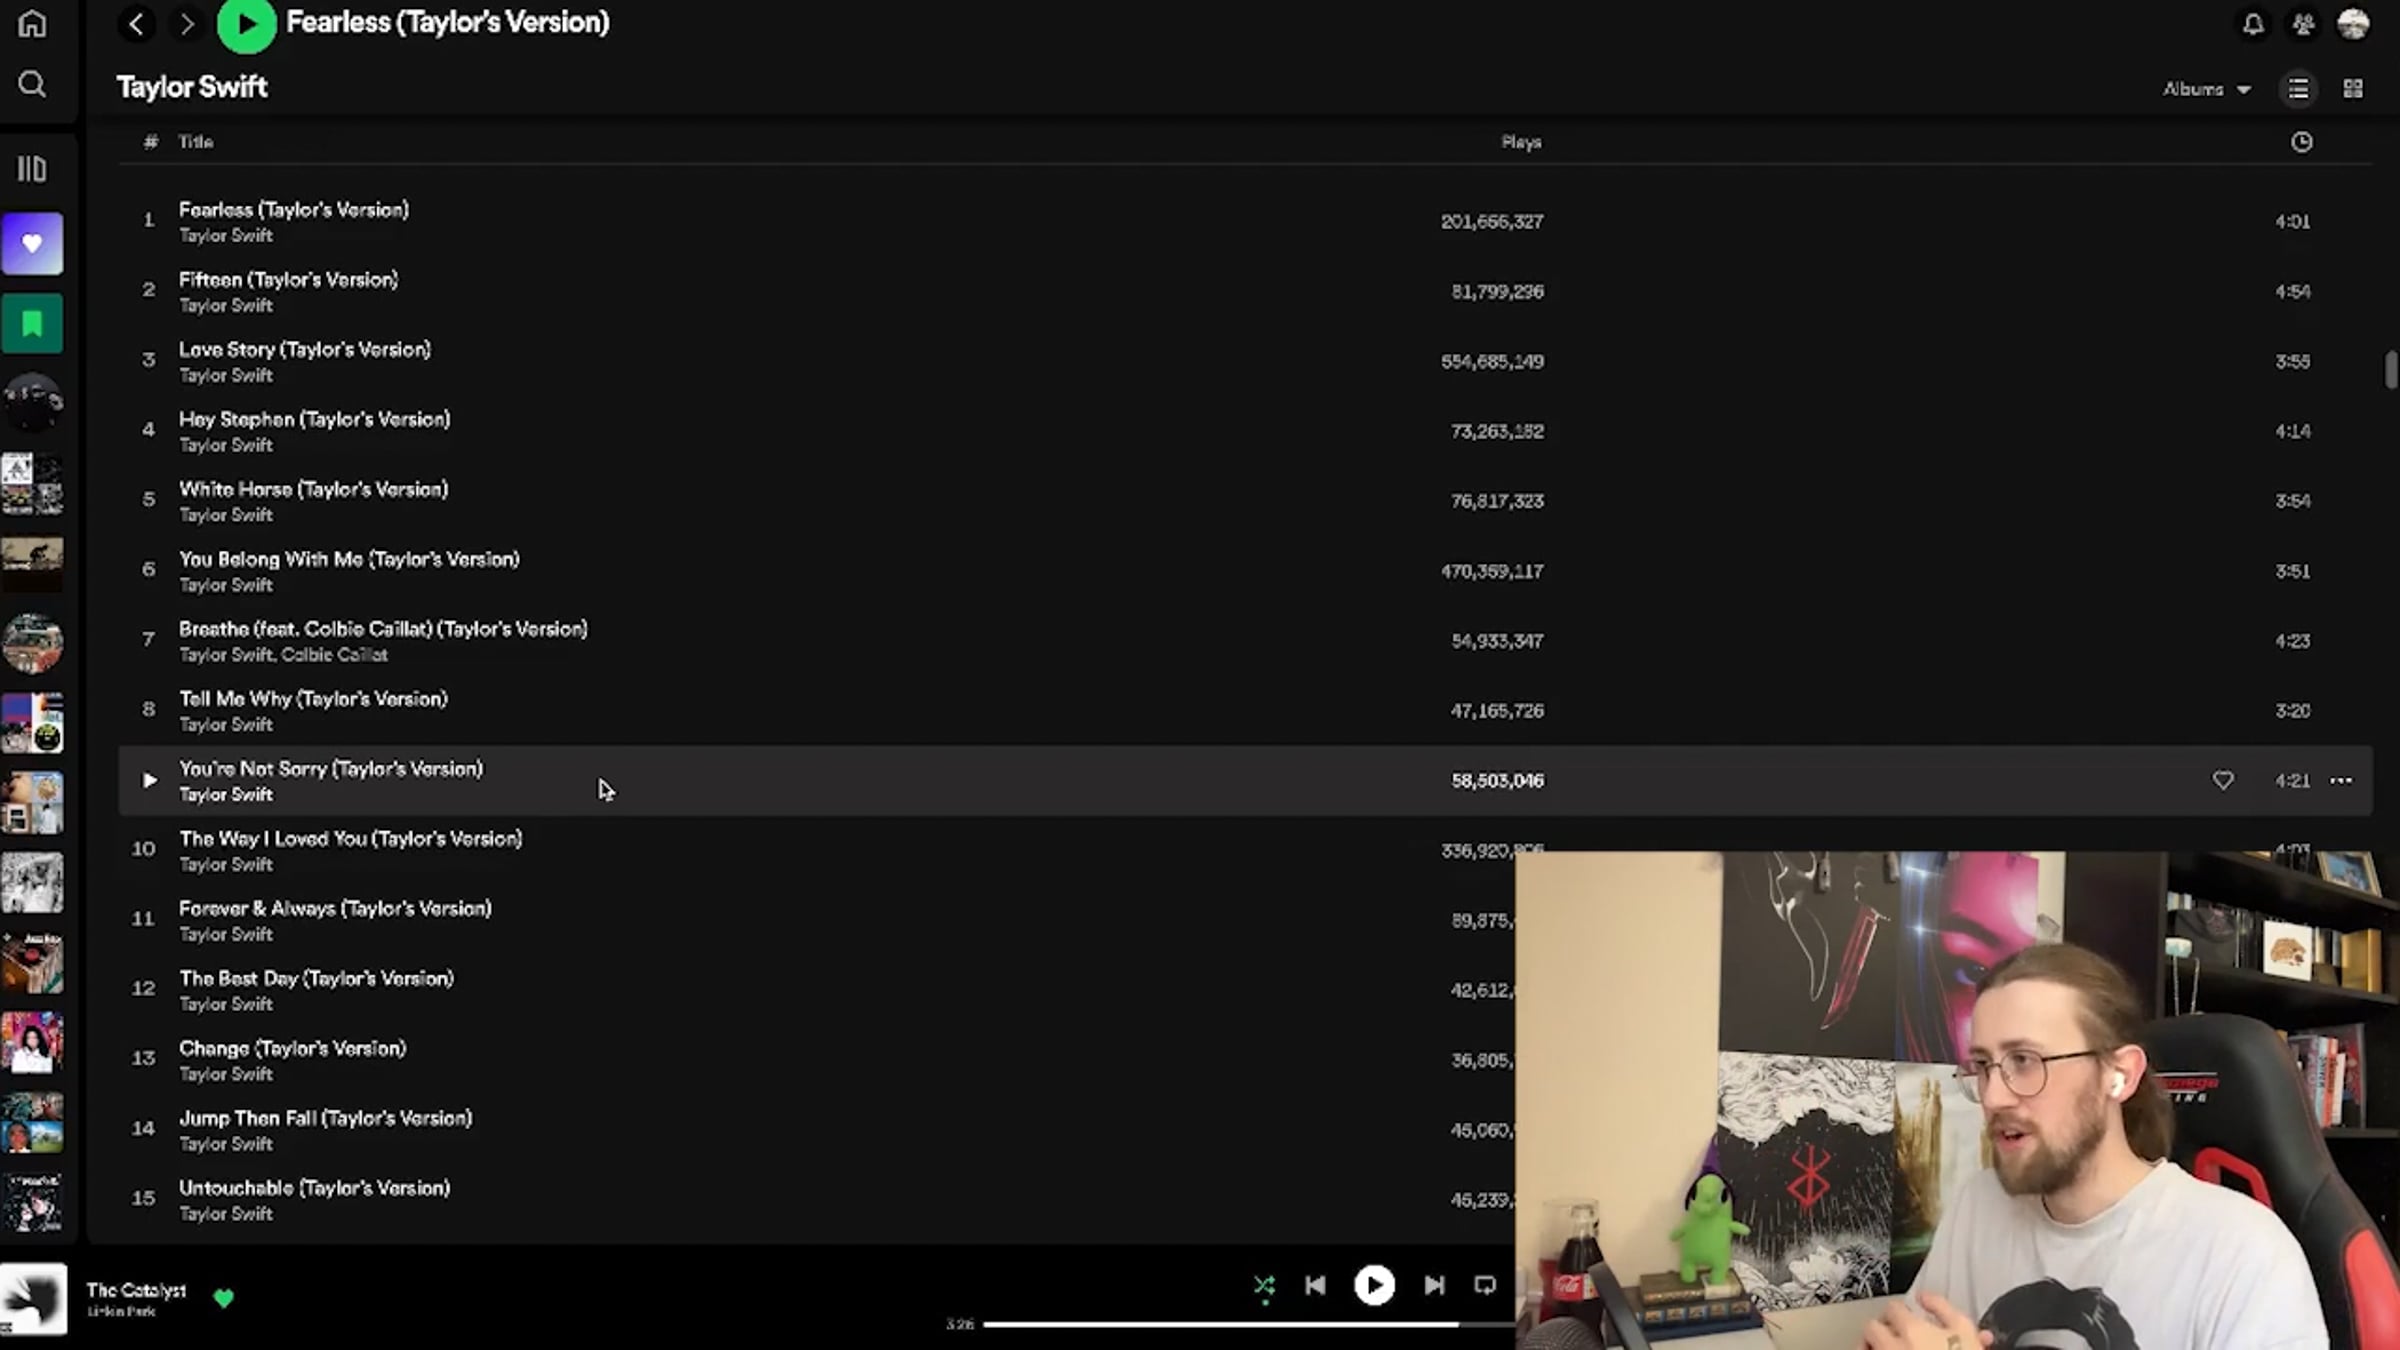Open Colbie Caillat artist link

(x=335, y=655)
